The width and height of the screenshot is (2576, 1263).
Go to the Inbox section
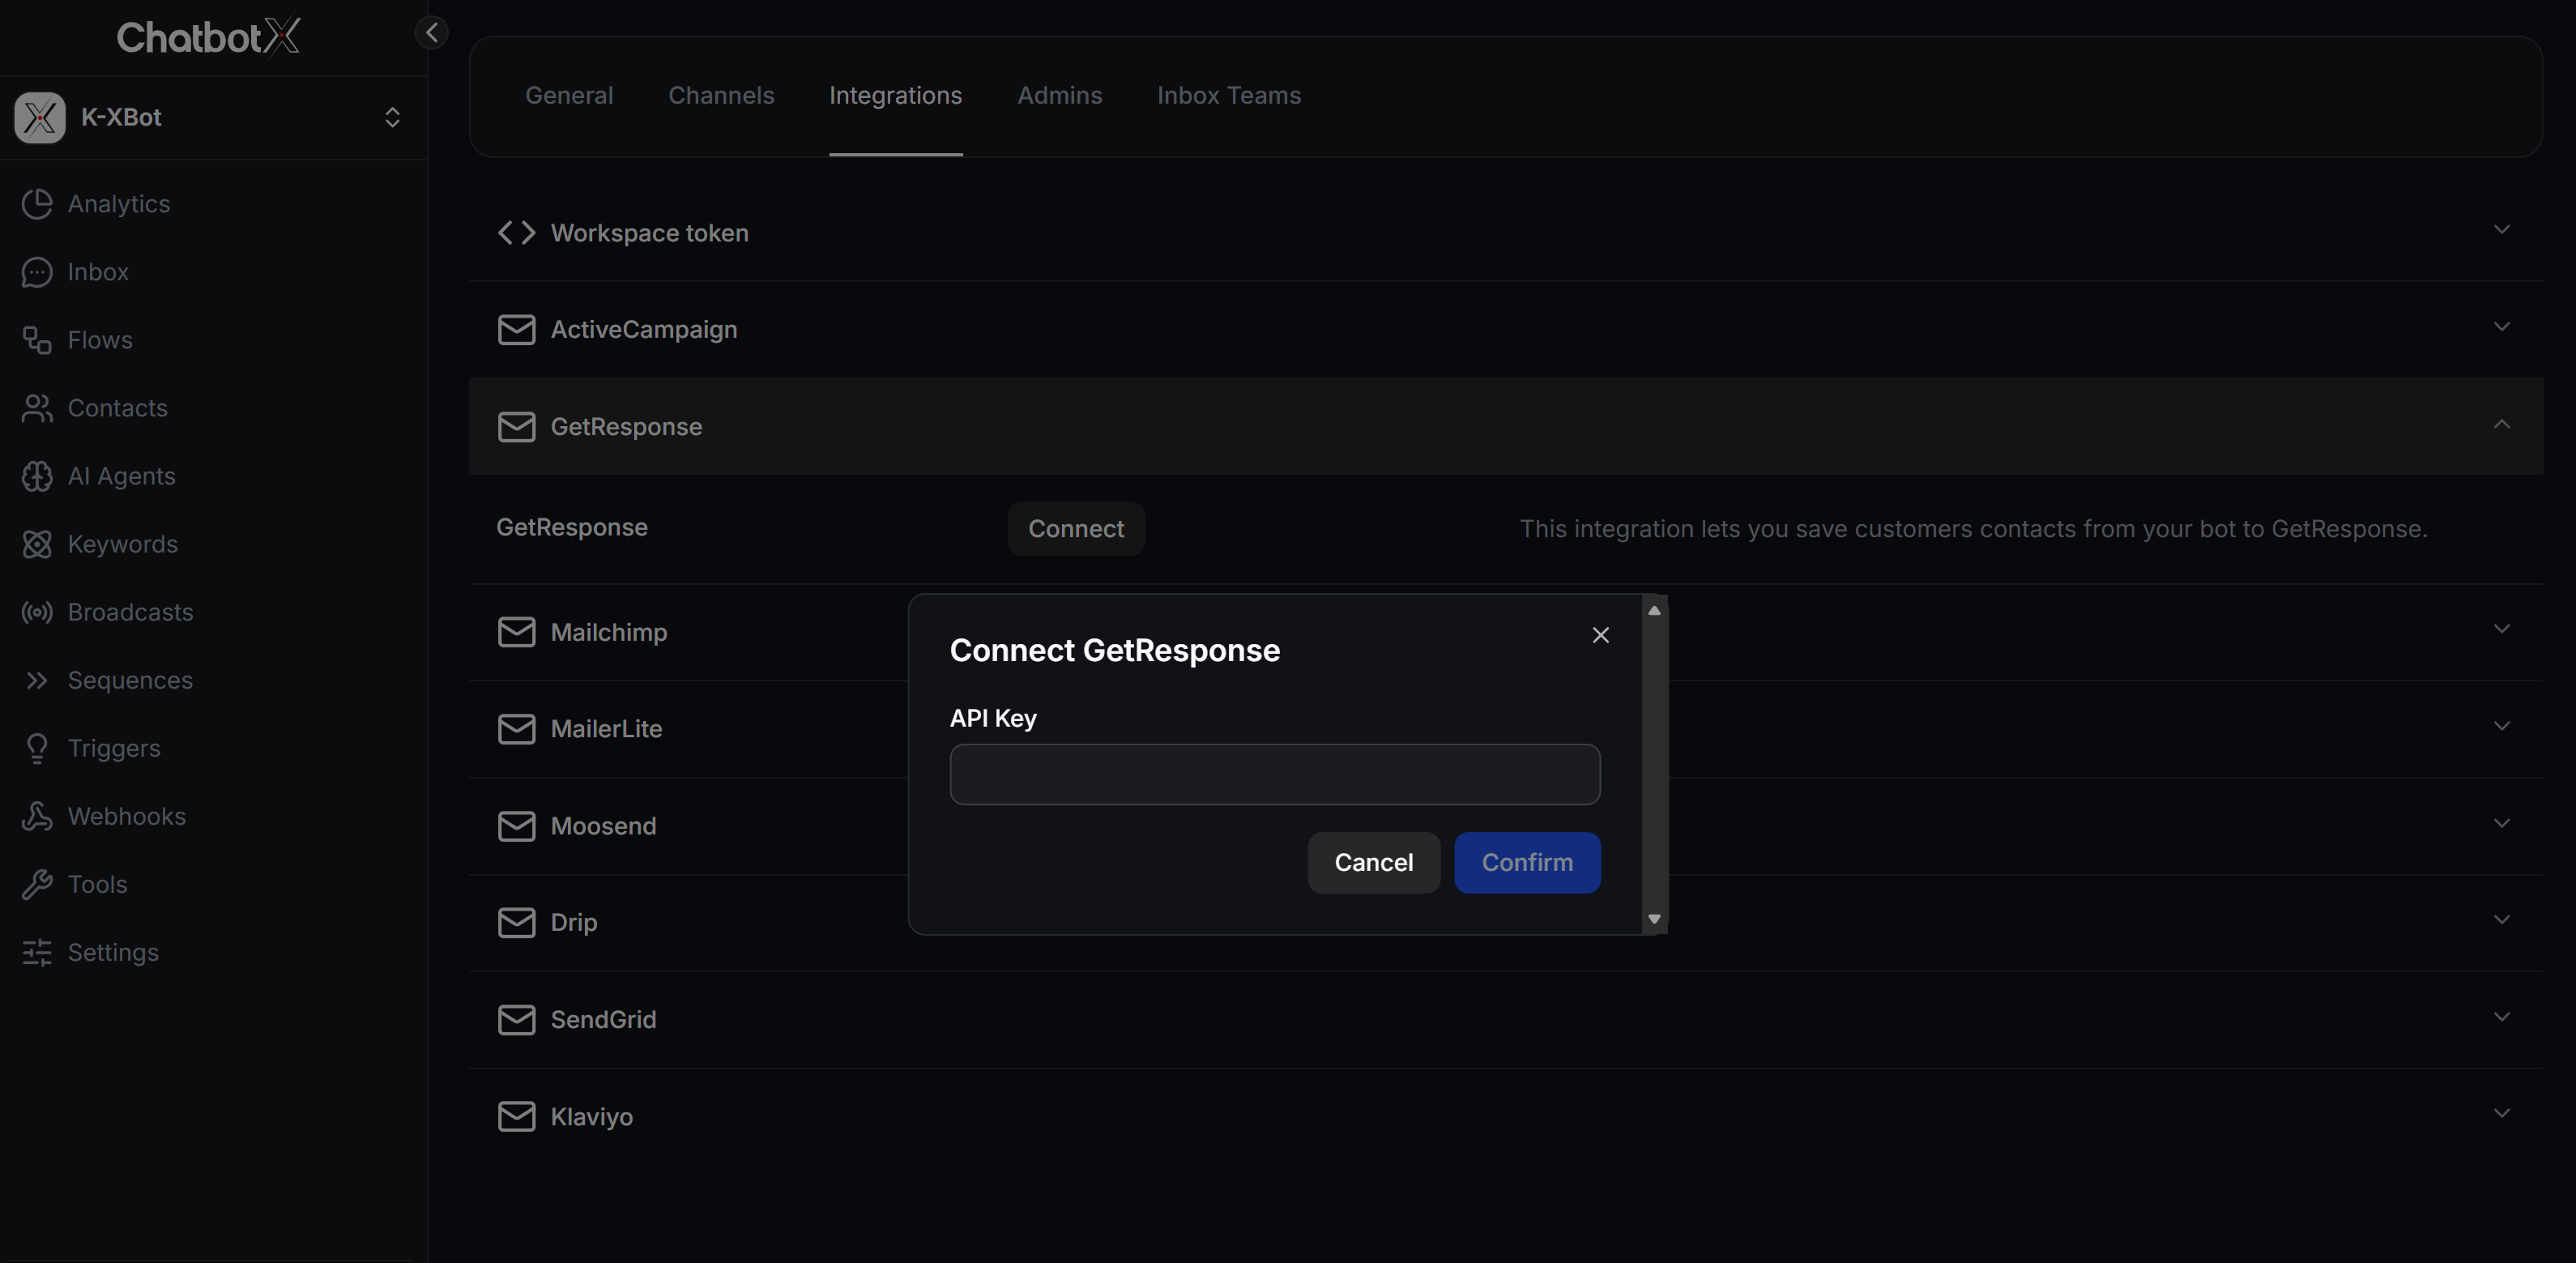click(x=98, y=271)
